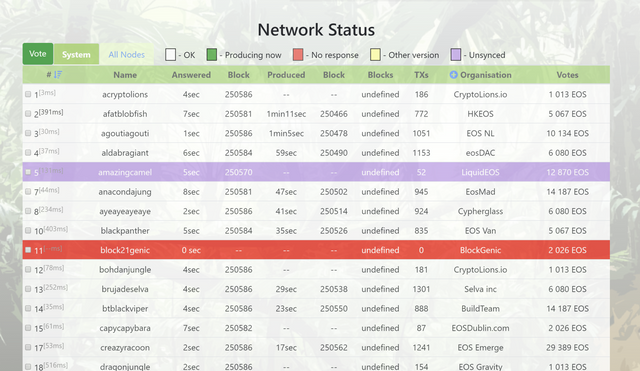Click the purple Unsynced swatch
Screen dimensions: 640x371
tap(456, 55)
